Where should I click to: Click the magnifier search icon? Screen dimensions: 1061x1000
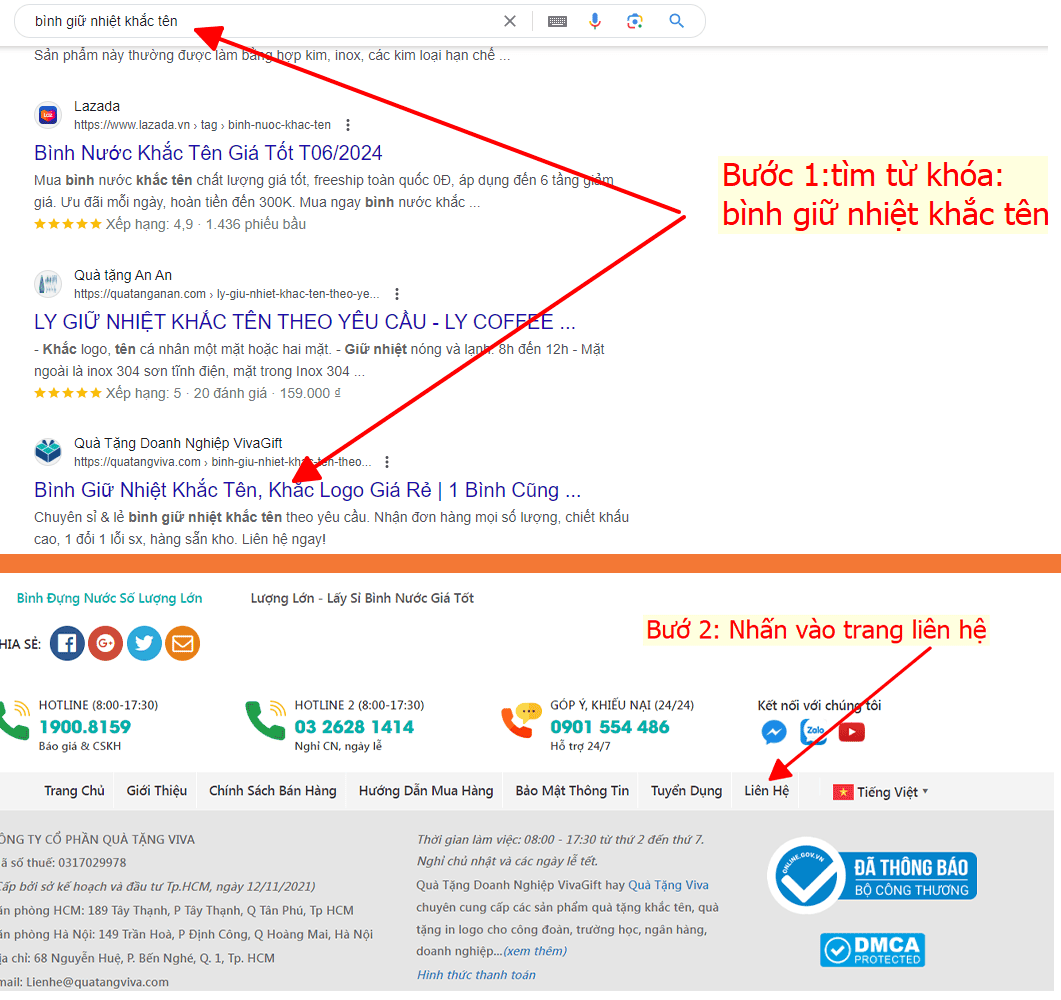pyautogui.click(x=677, y=21)
